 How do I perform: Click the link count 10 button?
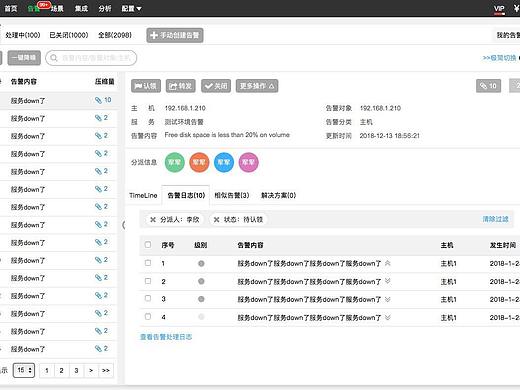tap(488, 86)
